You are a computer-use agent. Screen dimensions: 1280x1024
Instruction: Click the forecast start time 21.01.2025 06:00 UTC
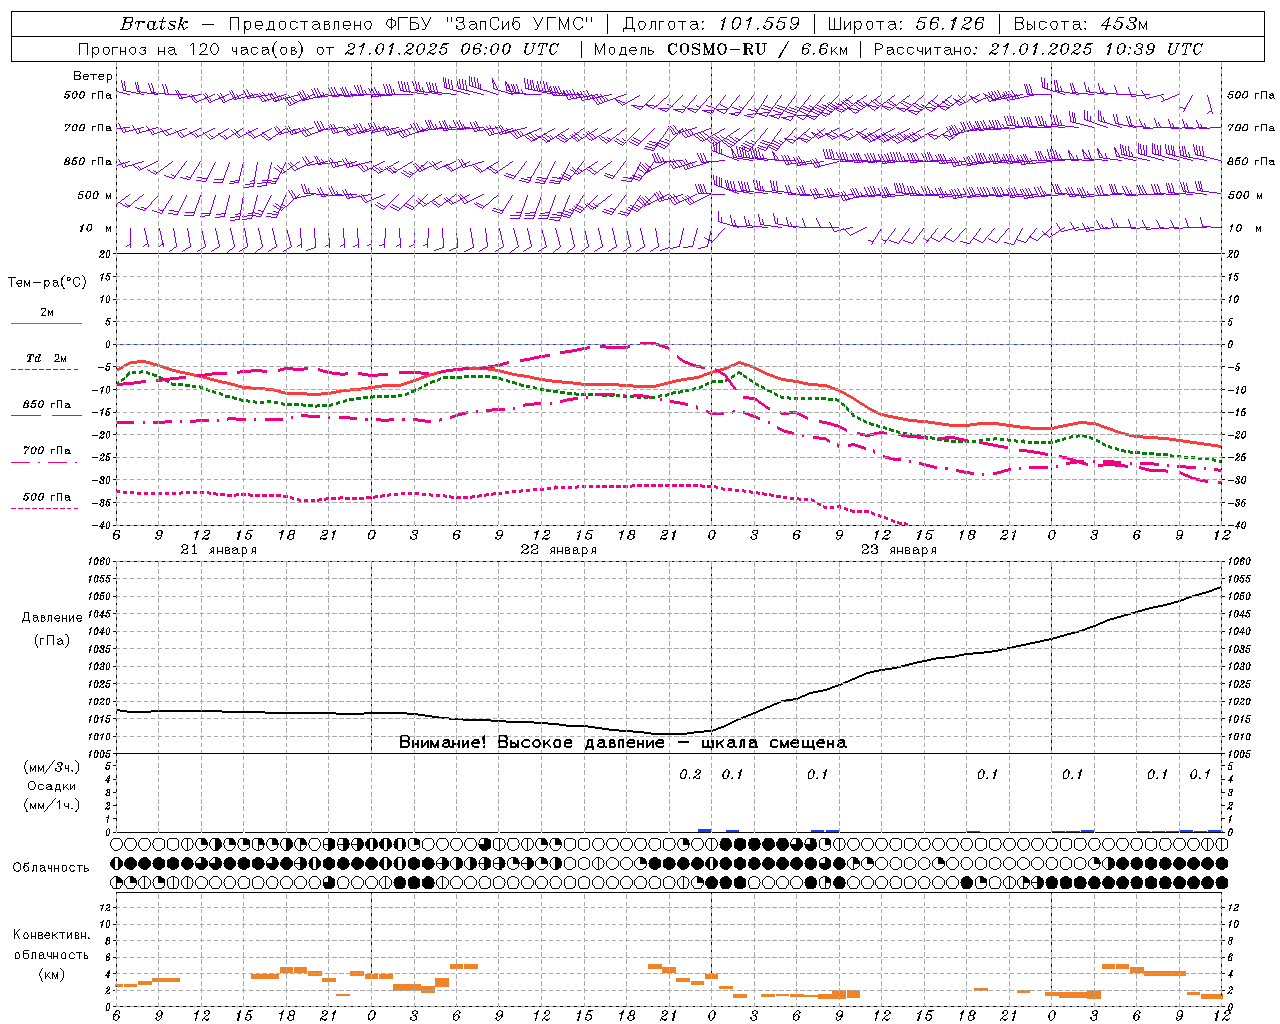451,49
